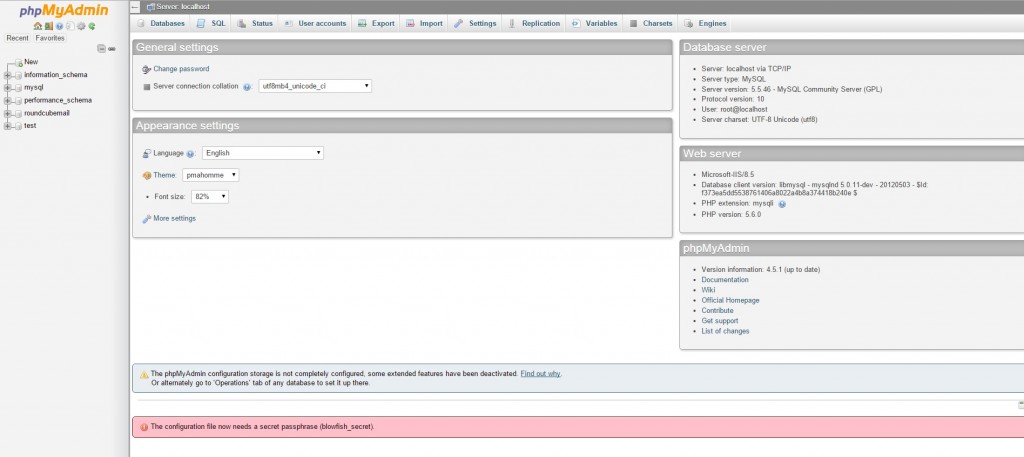Click the Find out why link
The width and height of the screenshot is (1024, 457).
click(540, 373)
